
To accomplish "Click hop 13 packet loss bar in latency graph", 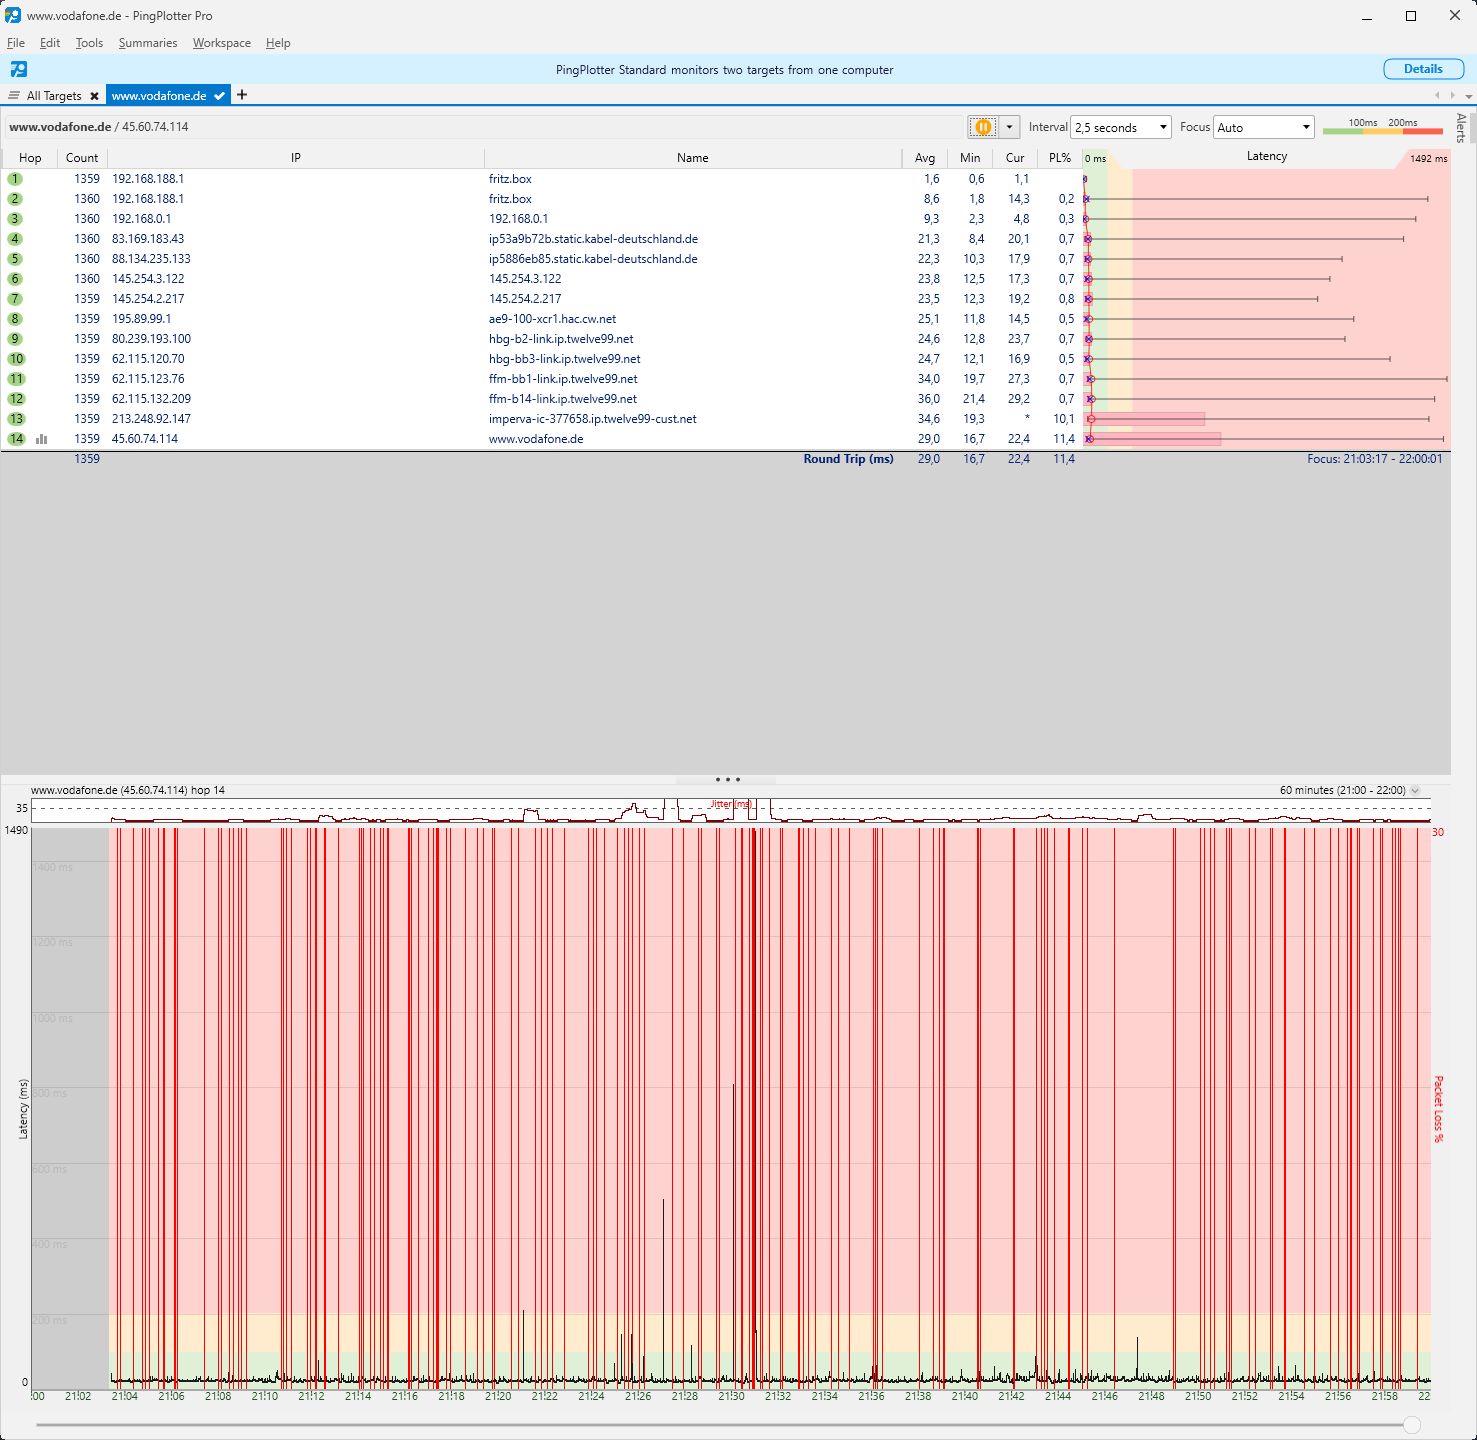I will [x=1146, y=419].
